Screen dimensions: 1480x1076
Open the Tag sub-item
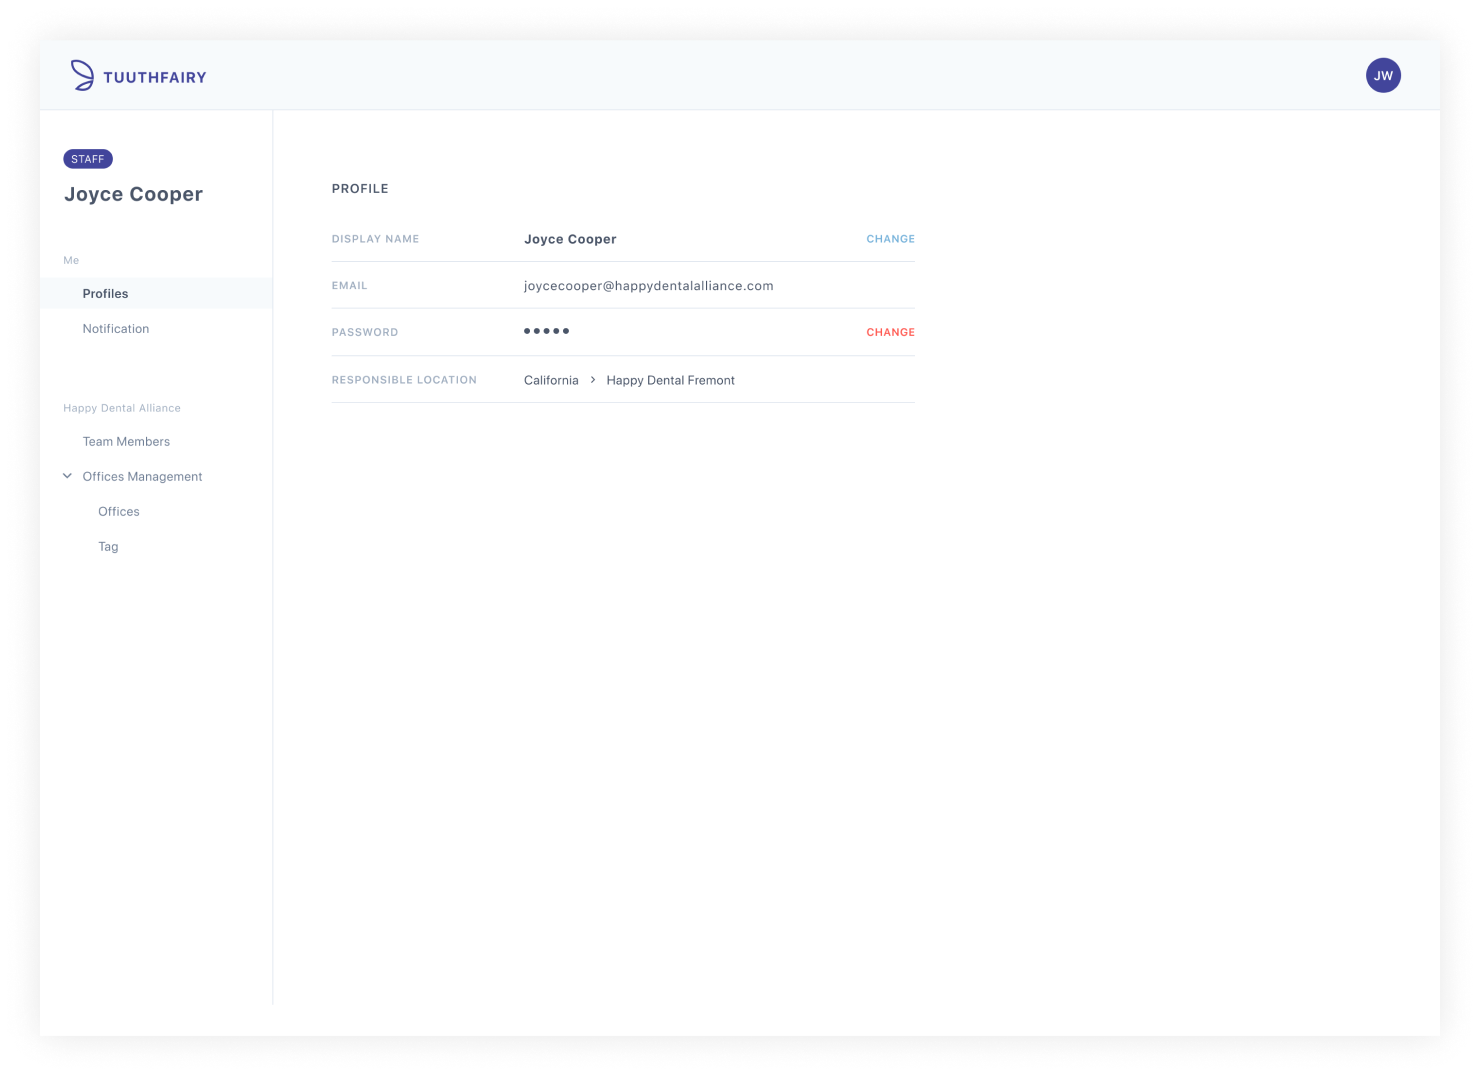[108, 547]
